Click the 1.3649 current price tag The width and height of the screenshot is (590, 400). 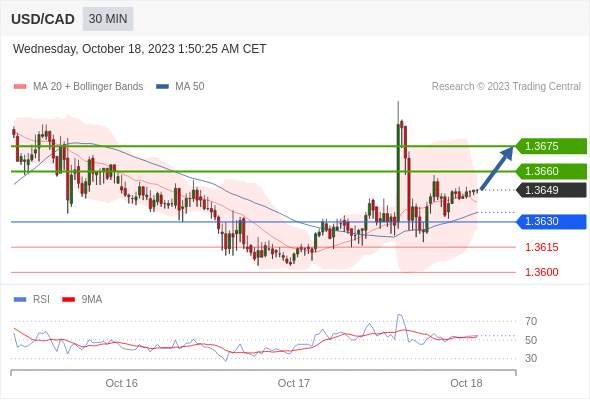tap(551, 190)
